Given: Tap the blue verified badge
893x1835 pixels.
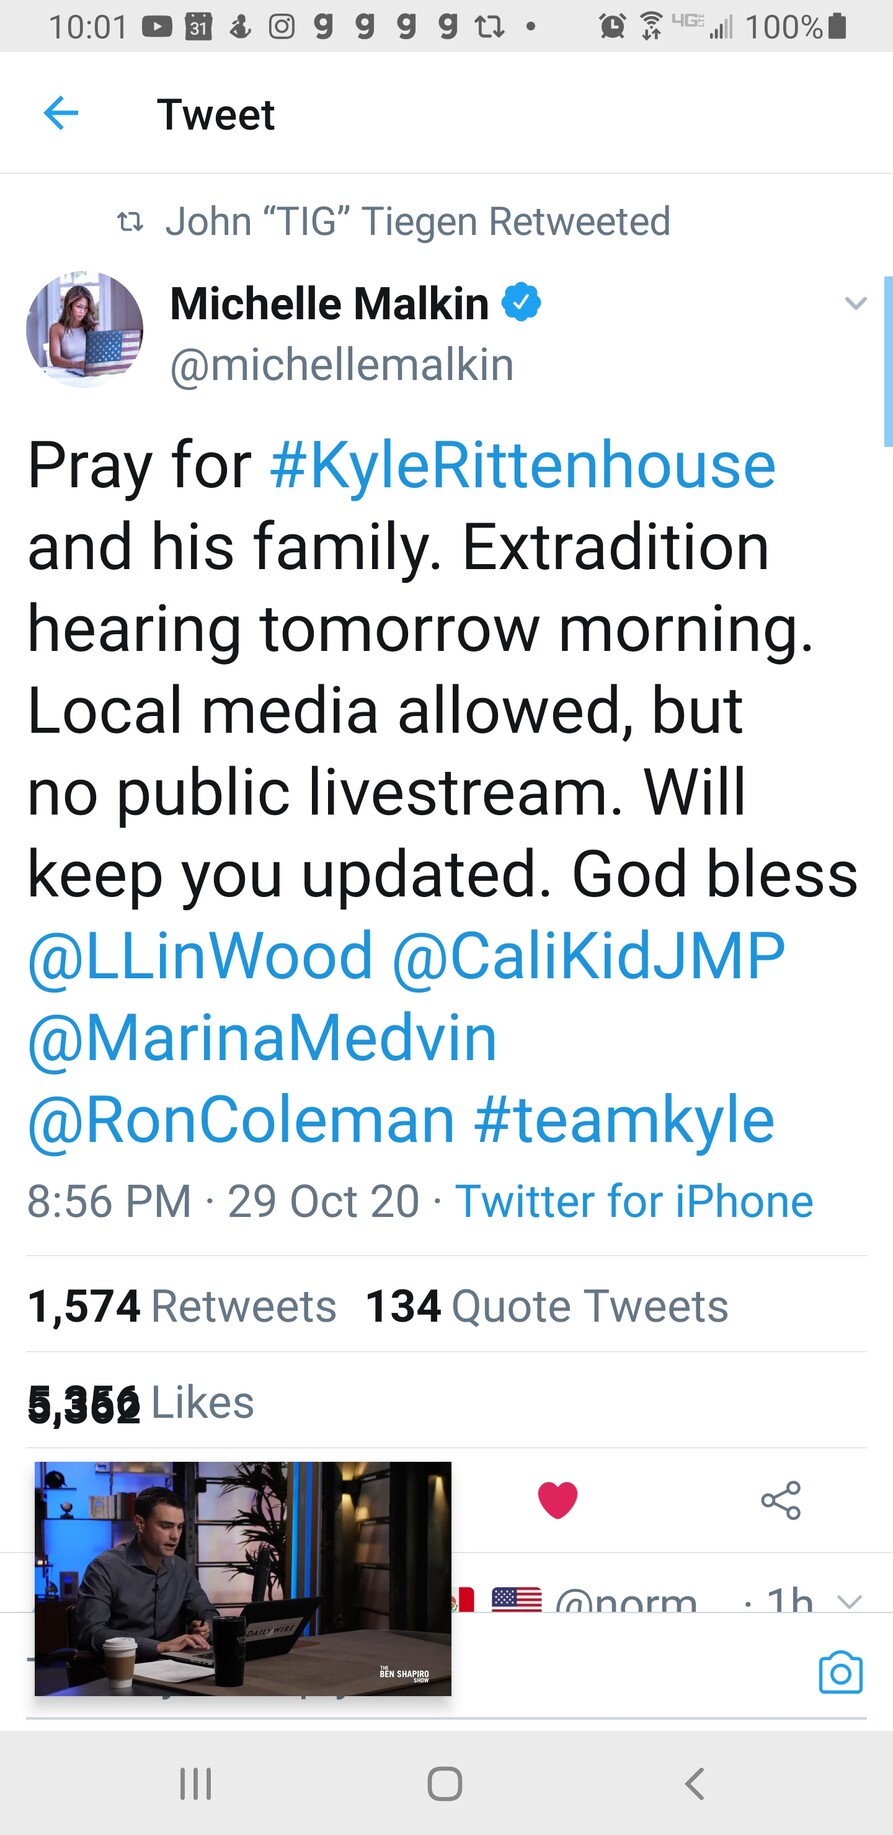Looking at the screenshot, I should [520, 302].
